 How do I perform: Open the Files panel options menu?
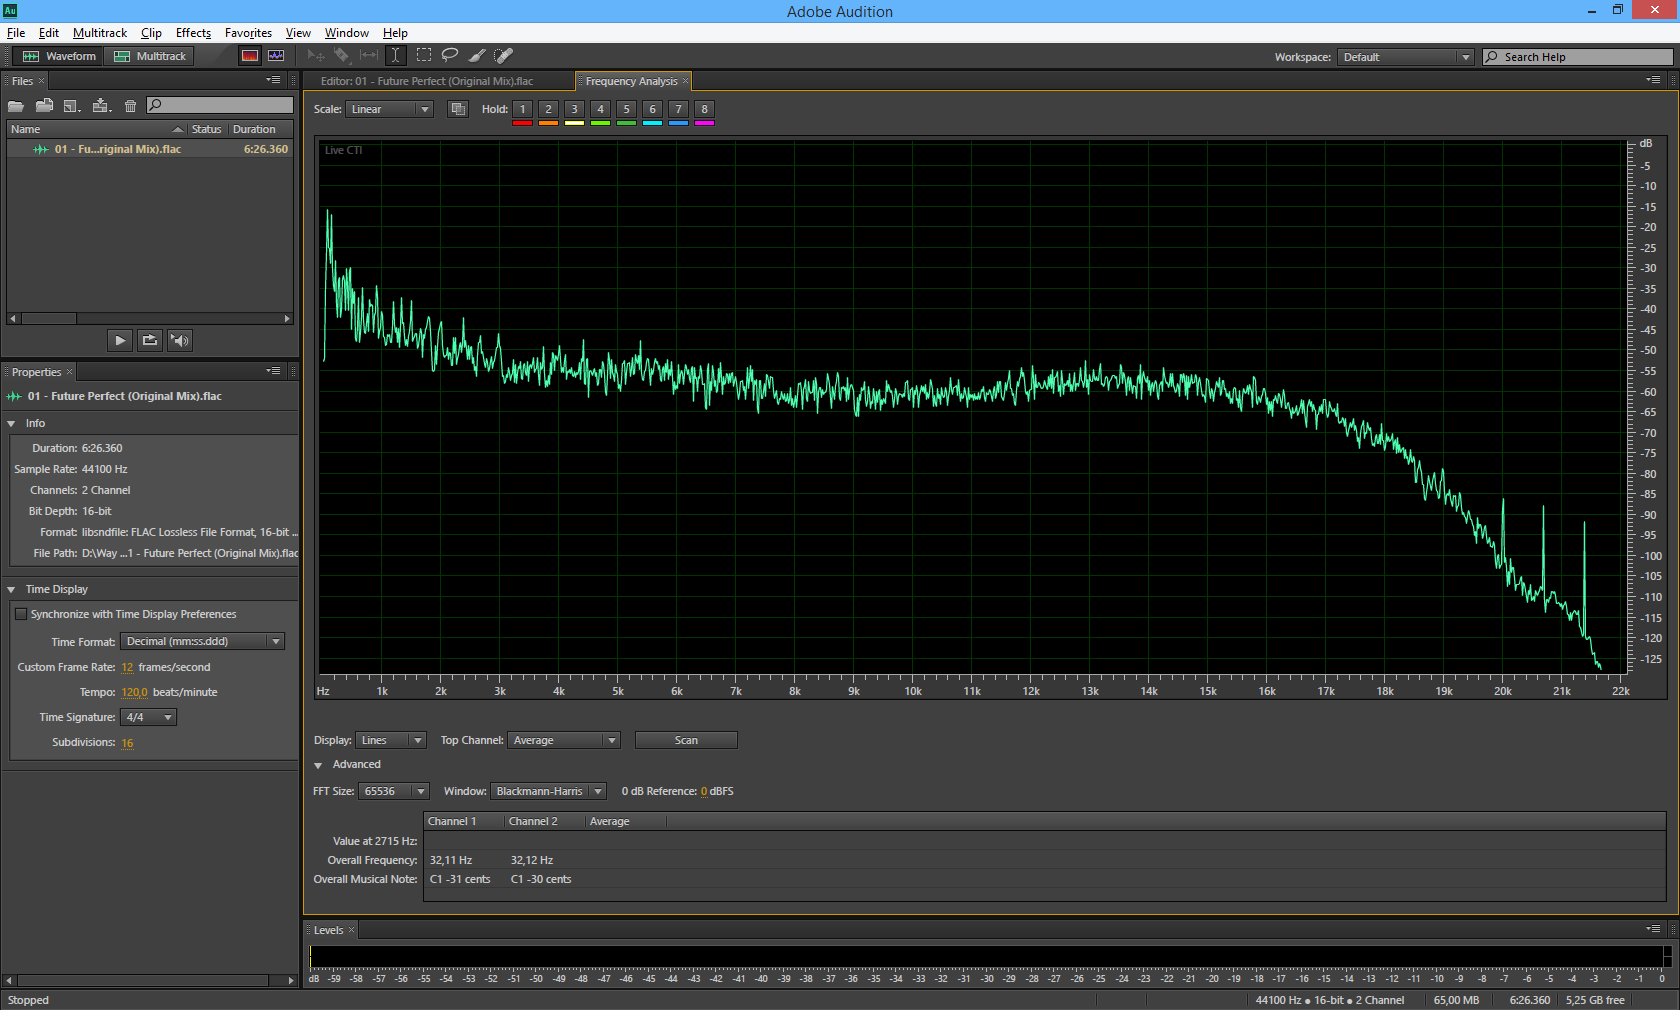[273, 80]
